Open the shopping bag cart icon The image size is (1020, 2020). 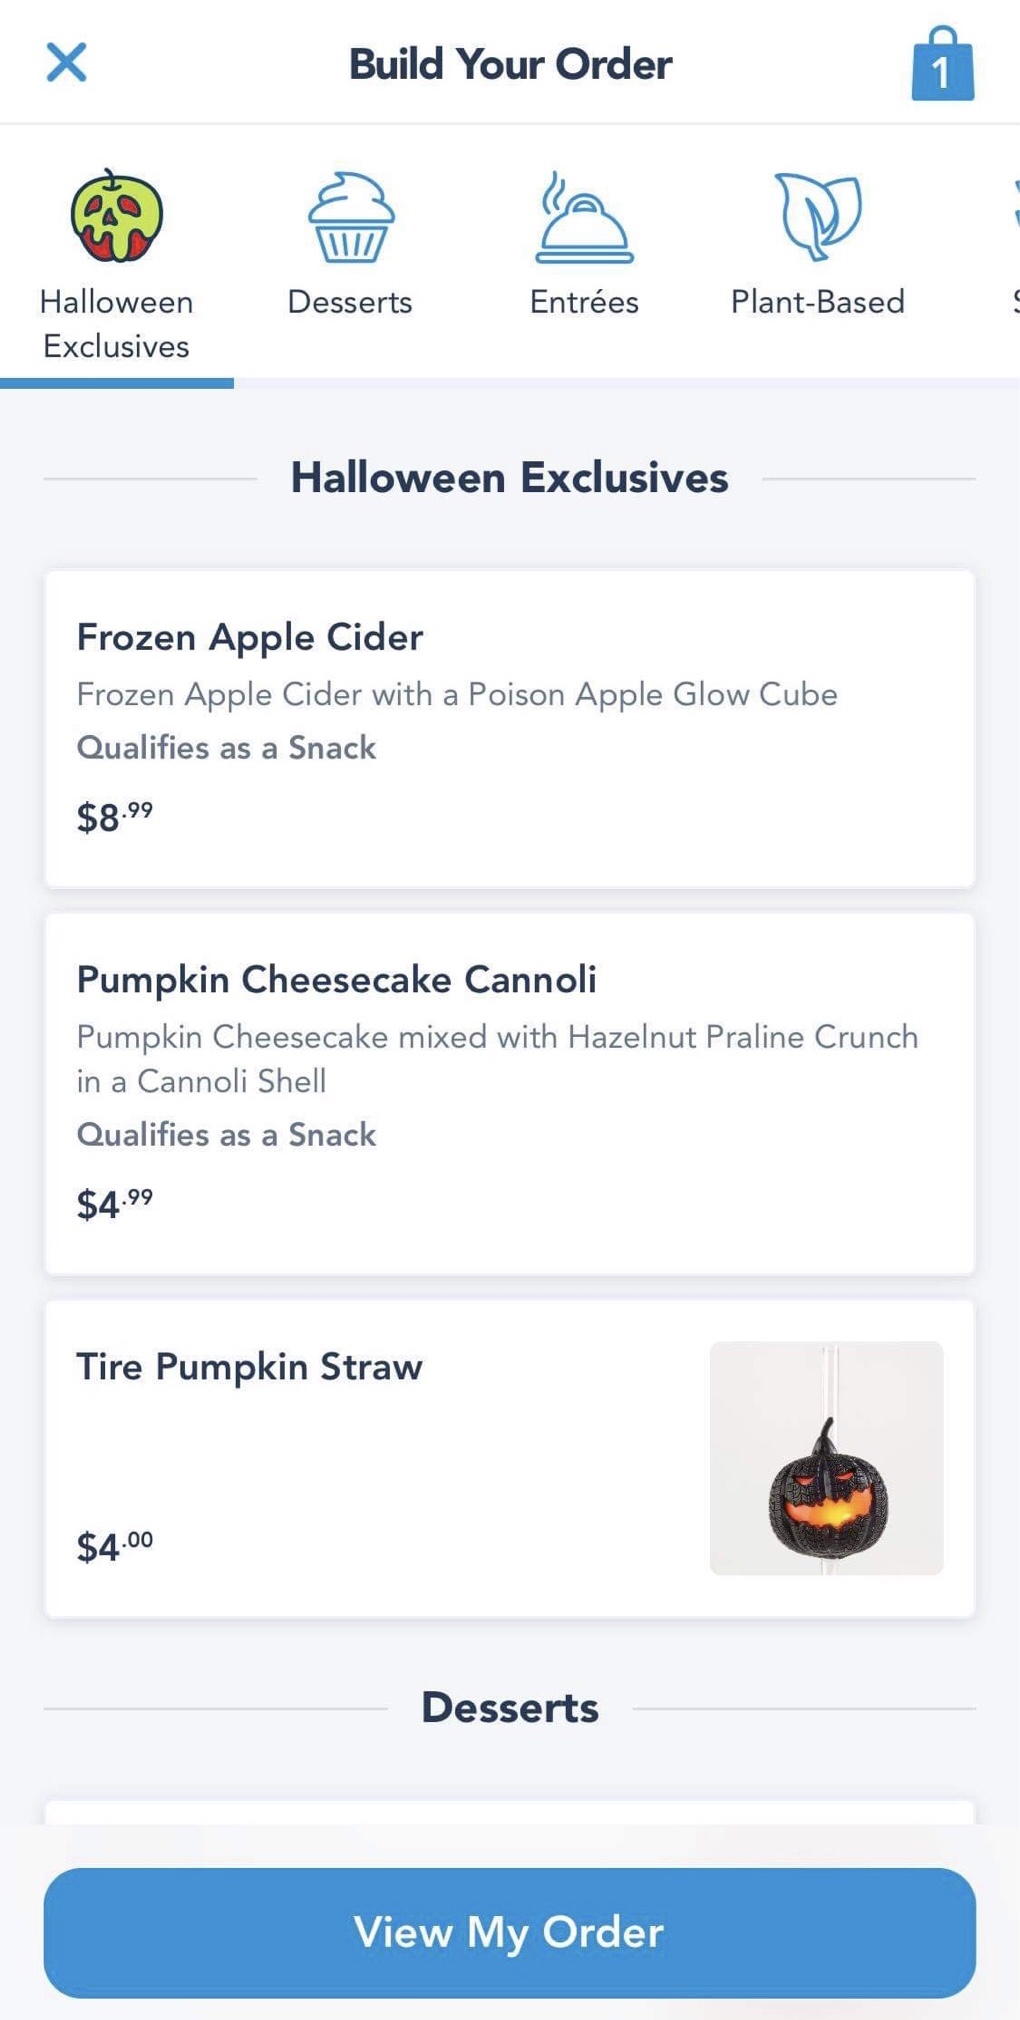pyautogui.click(x=942, y=65)
